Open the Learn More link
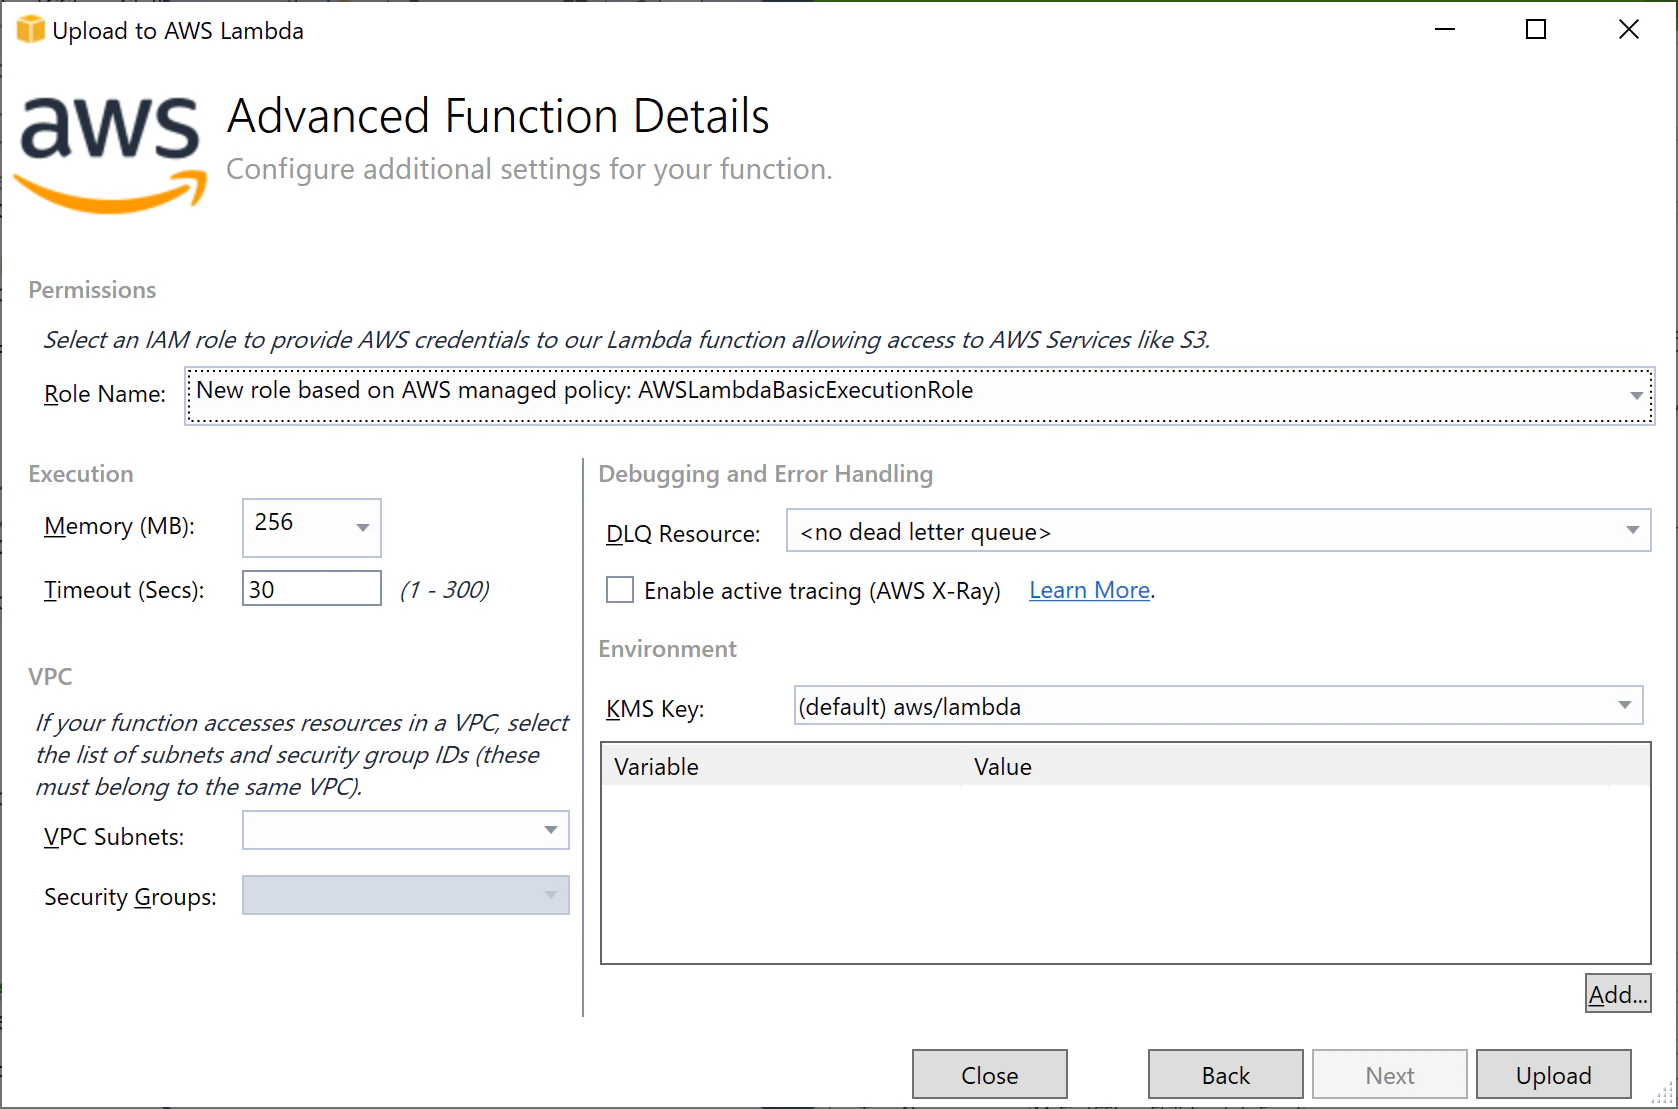The height and width of the screenshot is (1109, 1678). [x=1089, y=590]
